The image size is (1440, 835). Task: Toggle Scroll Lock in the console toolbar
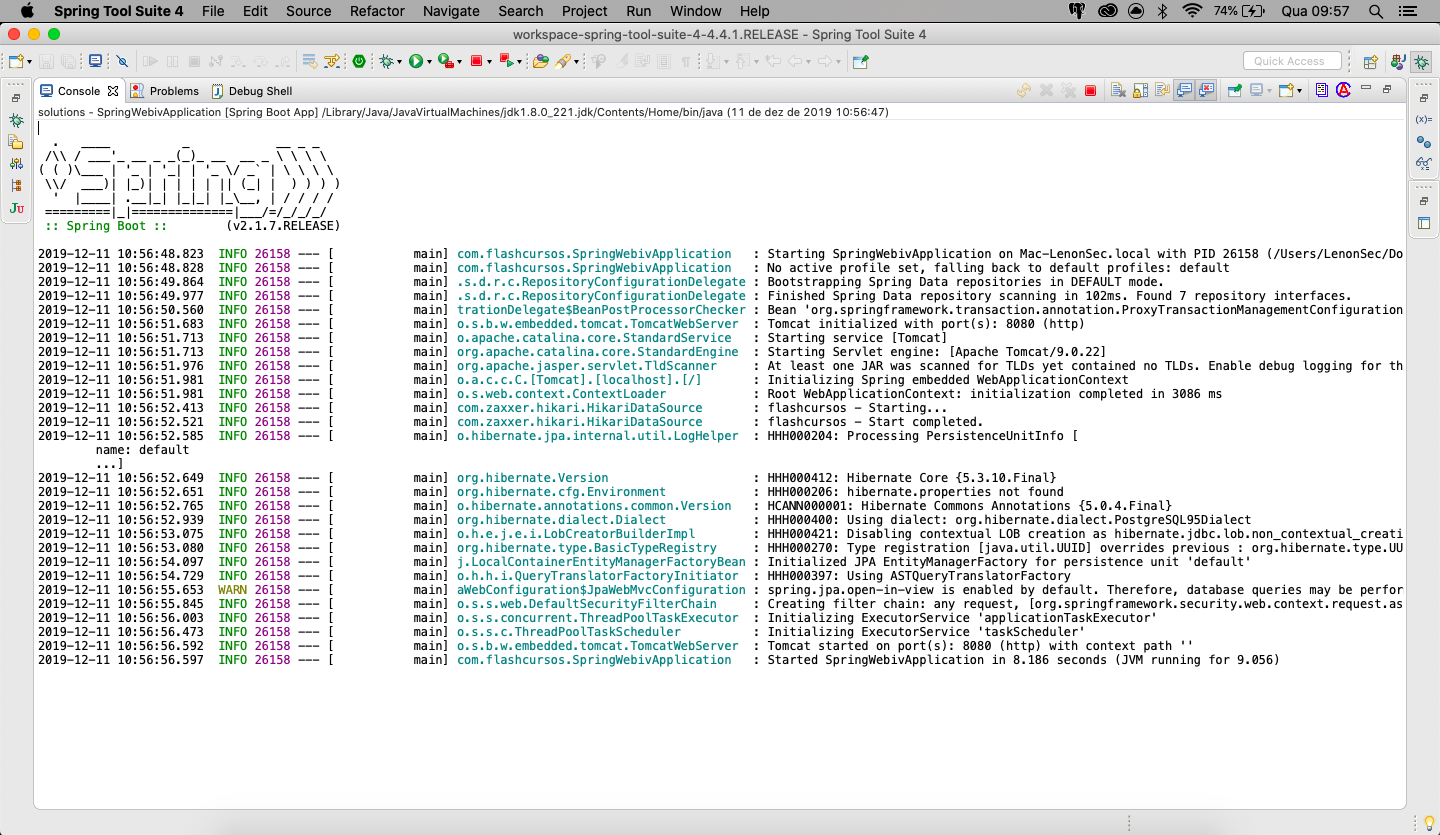(1139, 90)
